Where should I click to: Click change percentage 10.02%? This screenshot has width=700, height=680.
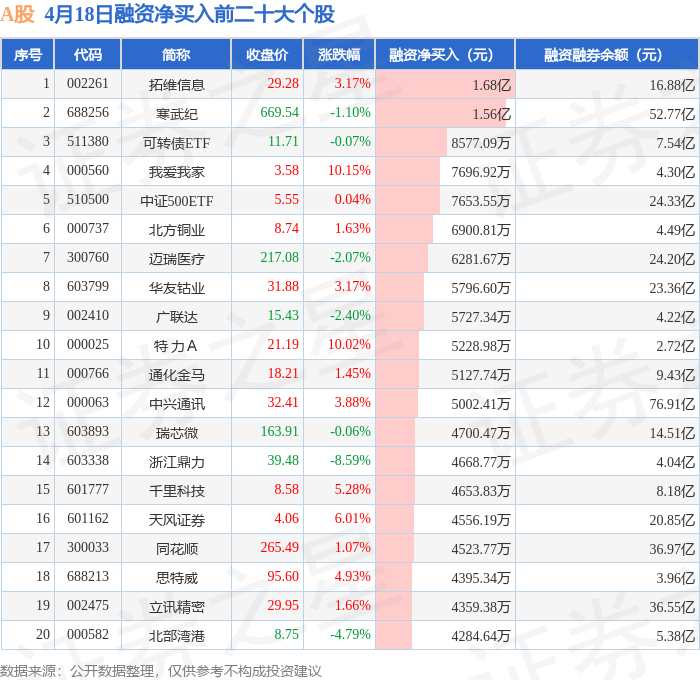point(350,344)
